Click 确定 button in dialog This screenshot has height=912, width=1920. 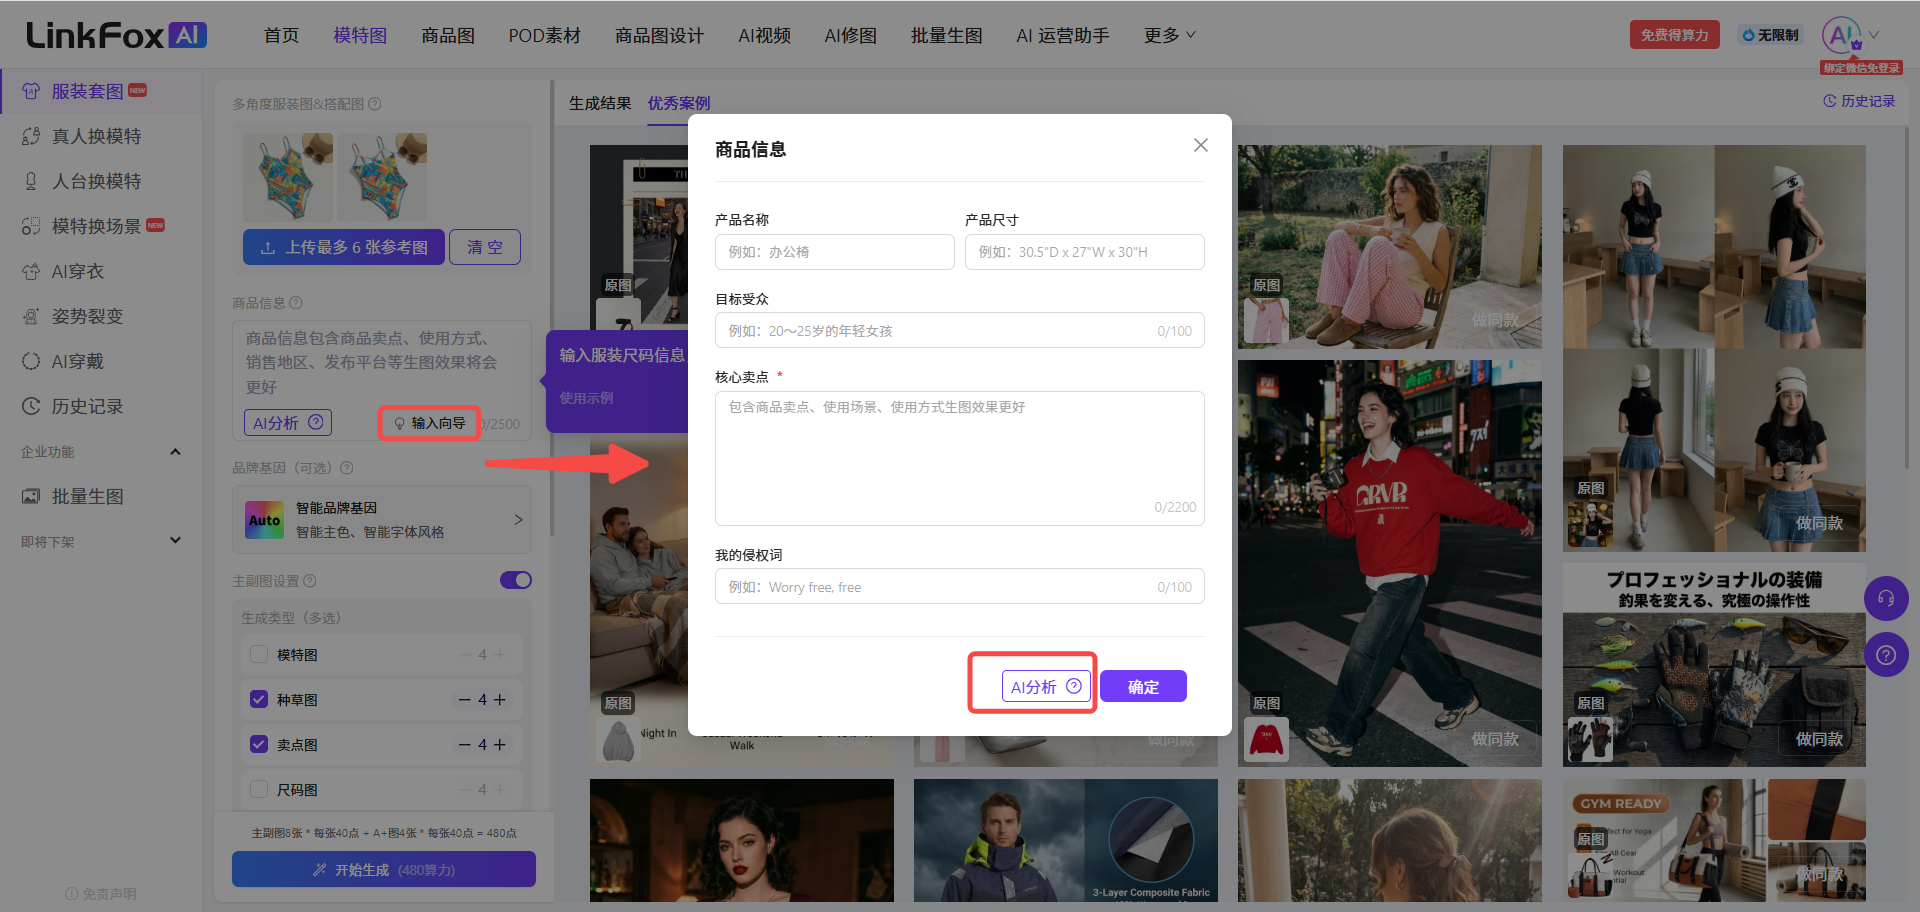click(x=1143, y=686)
